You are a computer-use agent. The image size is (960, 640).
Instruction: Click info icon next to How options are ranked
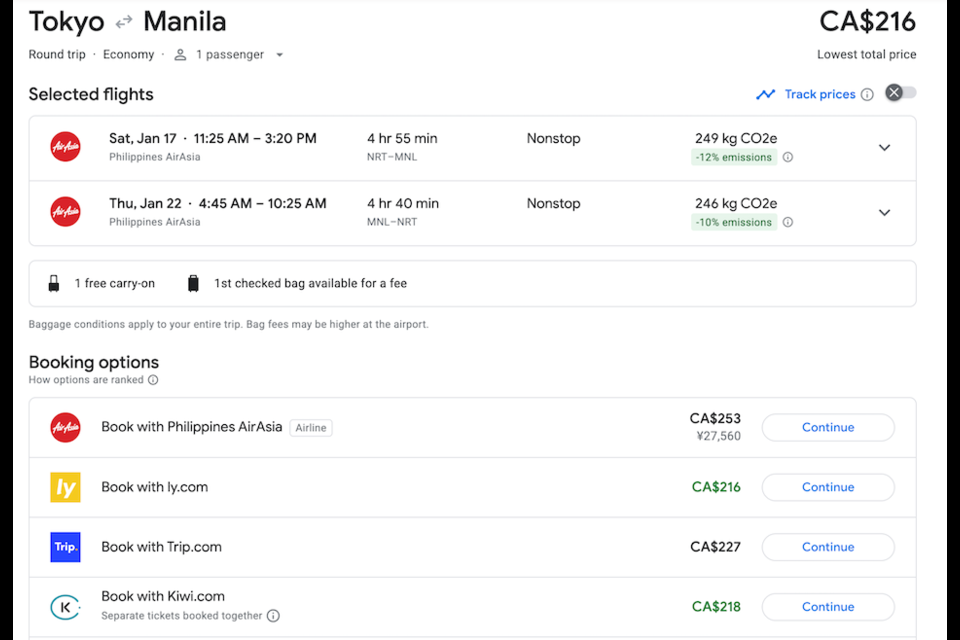pos(153,380)
